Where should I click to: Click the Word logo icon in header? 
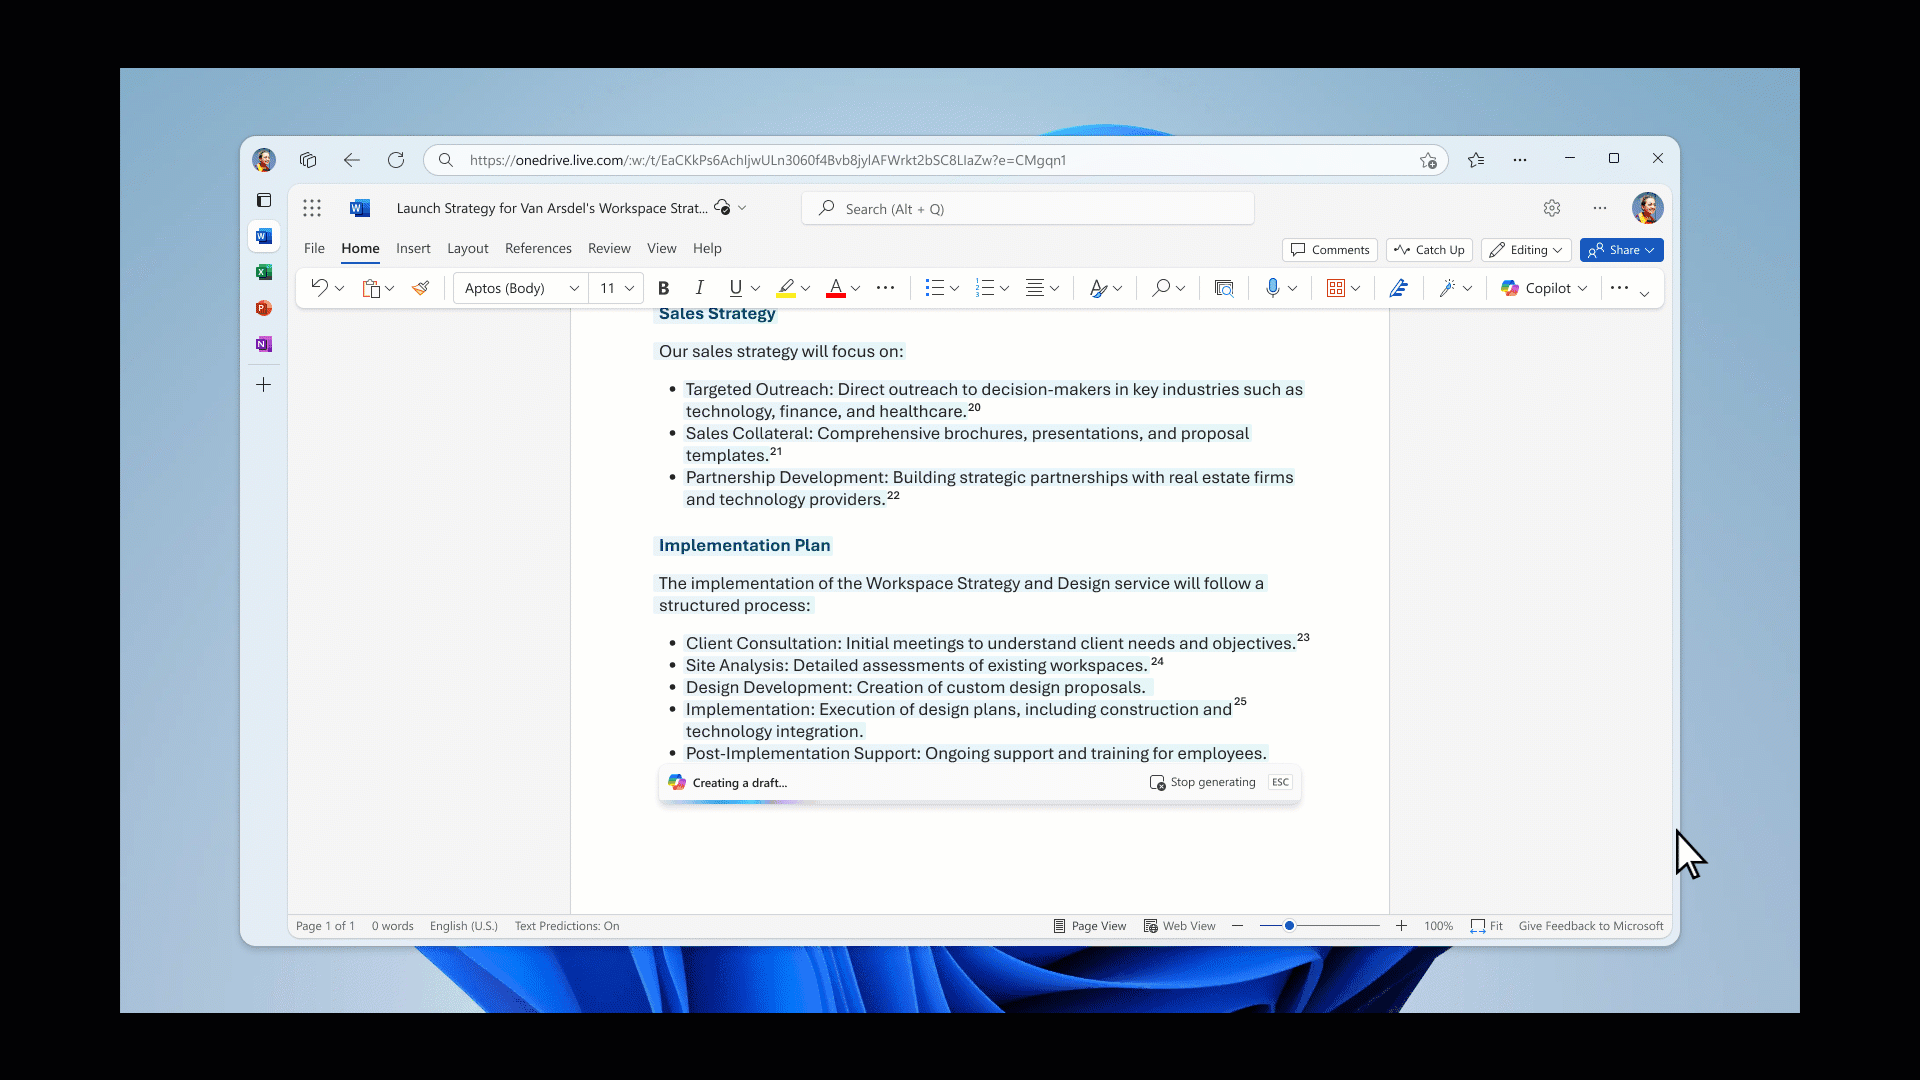(360, 208)
